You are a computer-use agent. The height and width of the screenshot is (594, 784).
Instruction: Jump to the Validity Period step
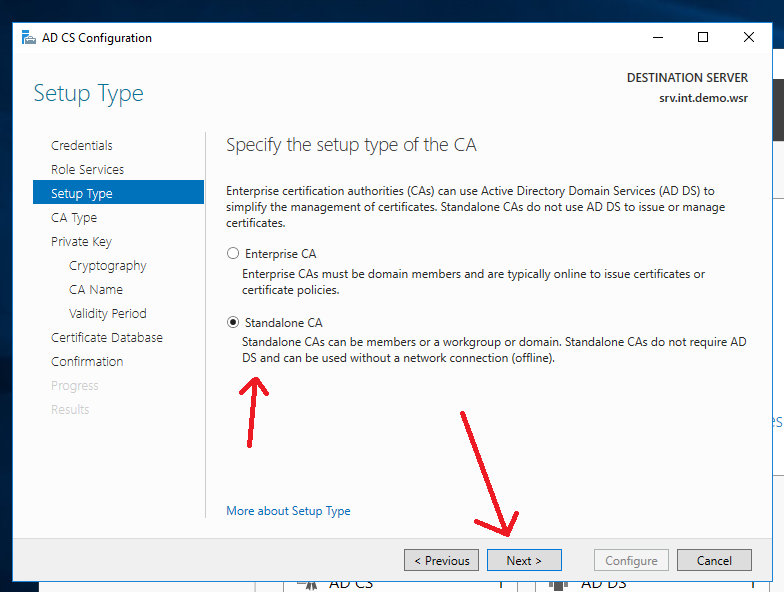click(108, 314)
